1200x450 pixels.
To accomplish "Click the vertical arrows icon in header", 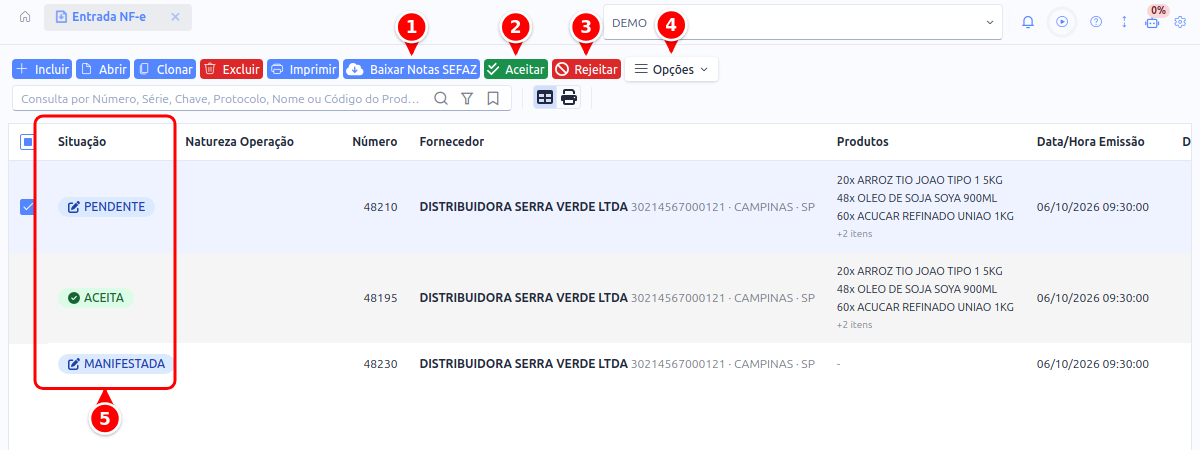I will (x=1124, y=22).
